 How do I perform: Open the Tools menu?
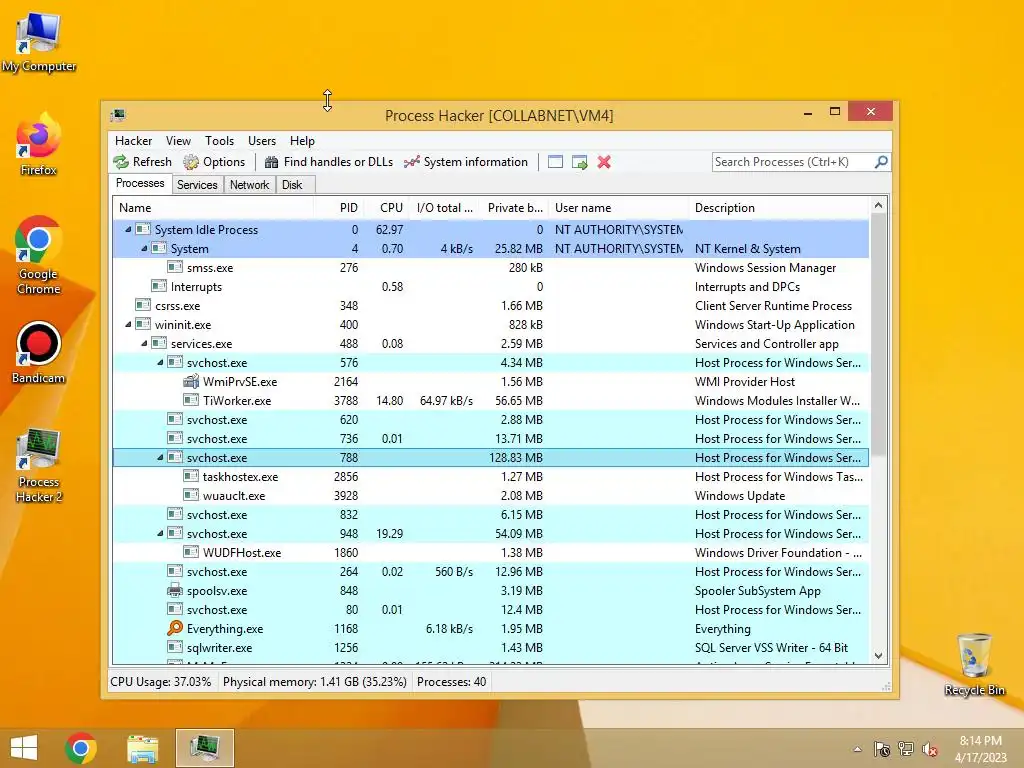pyautogui.click(x=219, y=140)
